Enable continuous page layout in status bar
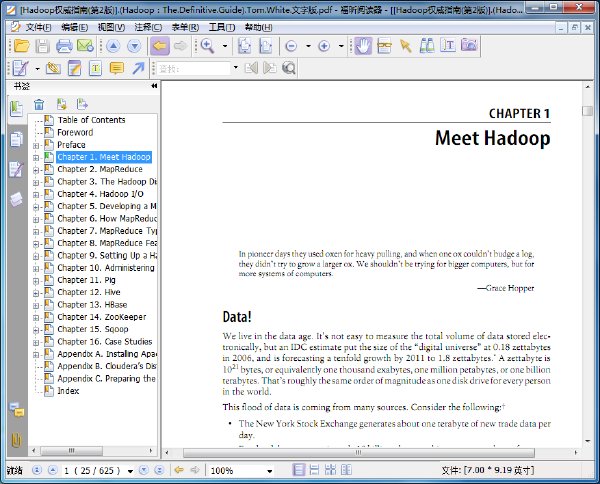Screen dimensions: 600x484 pyautogui.click(x=314, y=470)
